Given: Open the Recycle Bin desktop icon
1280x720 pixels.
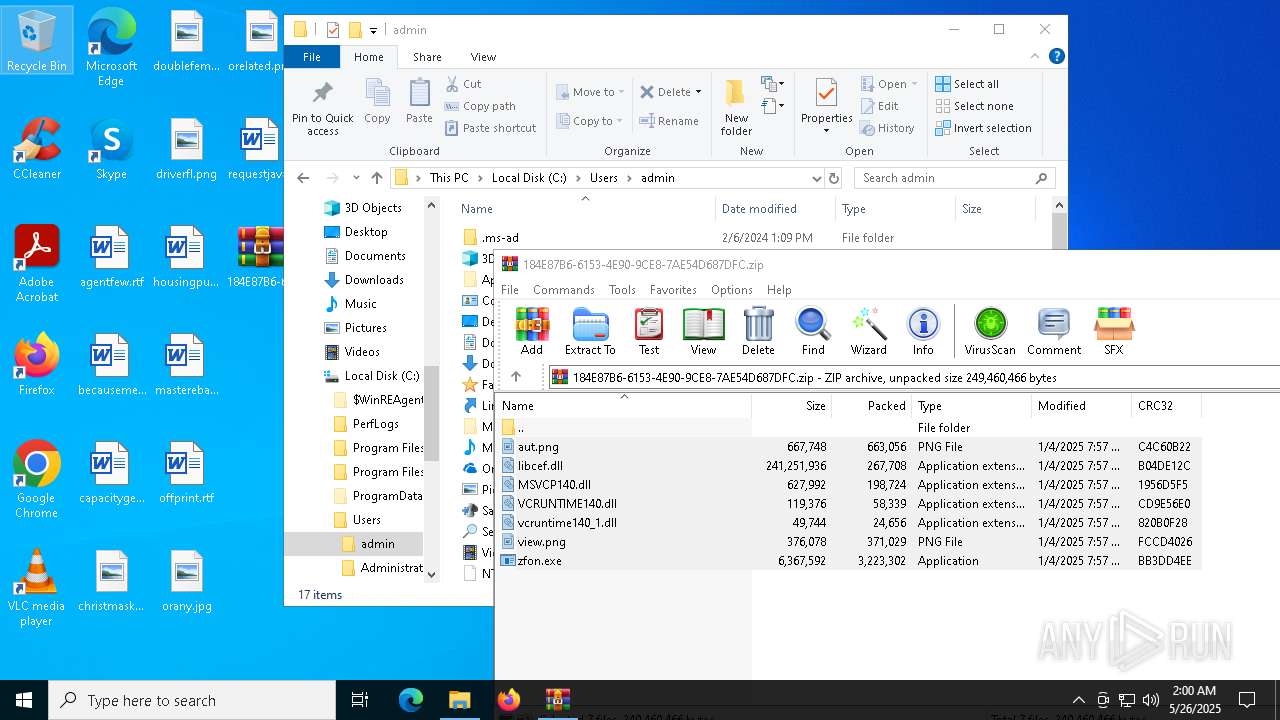Looking at the screenshot, I should [x=36, y=42].
